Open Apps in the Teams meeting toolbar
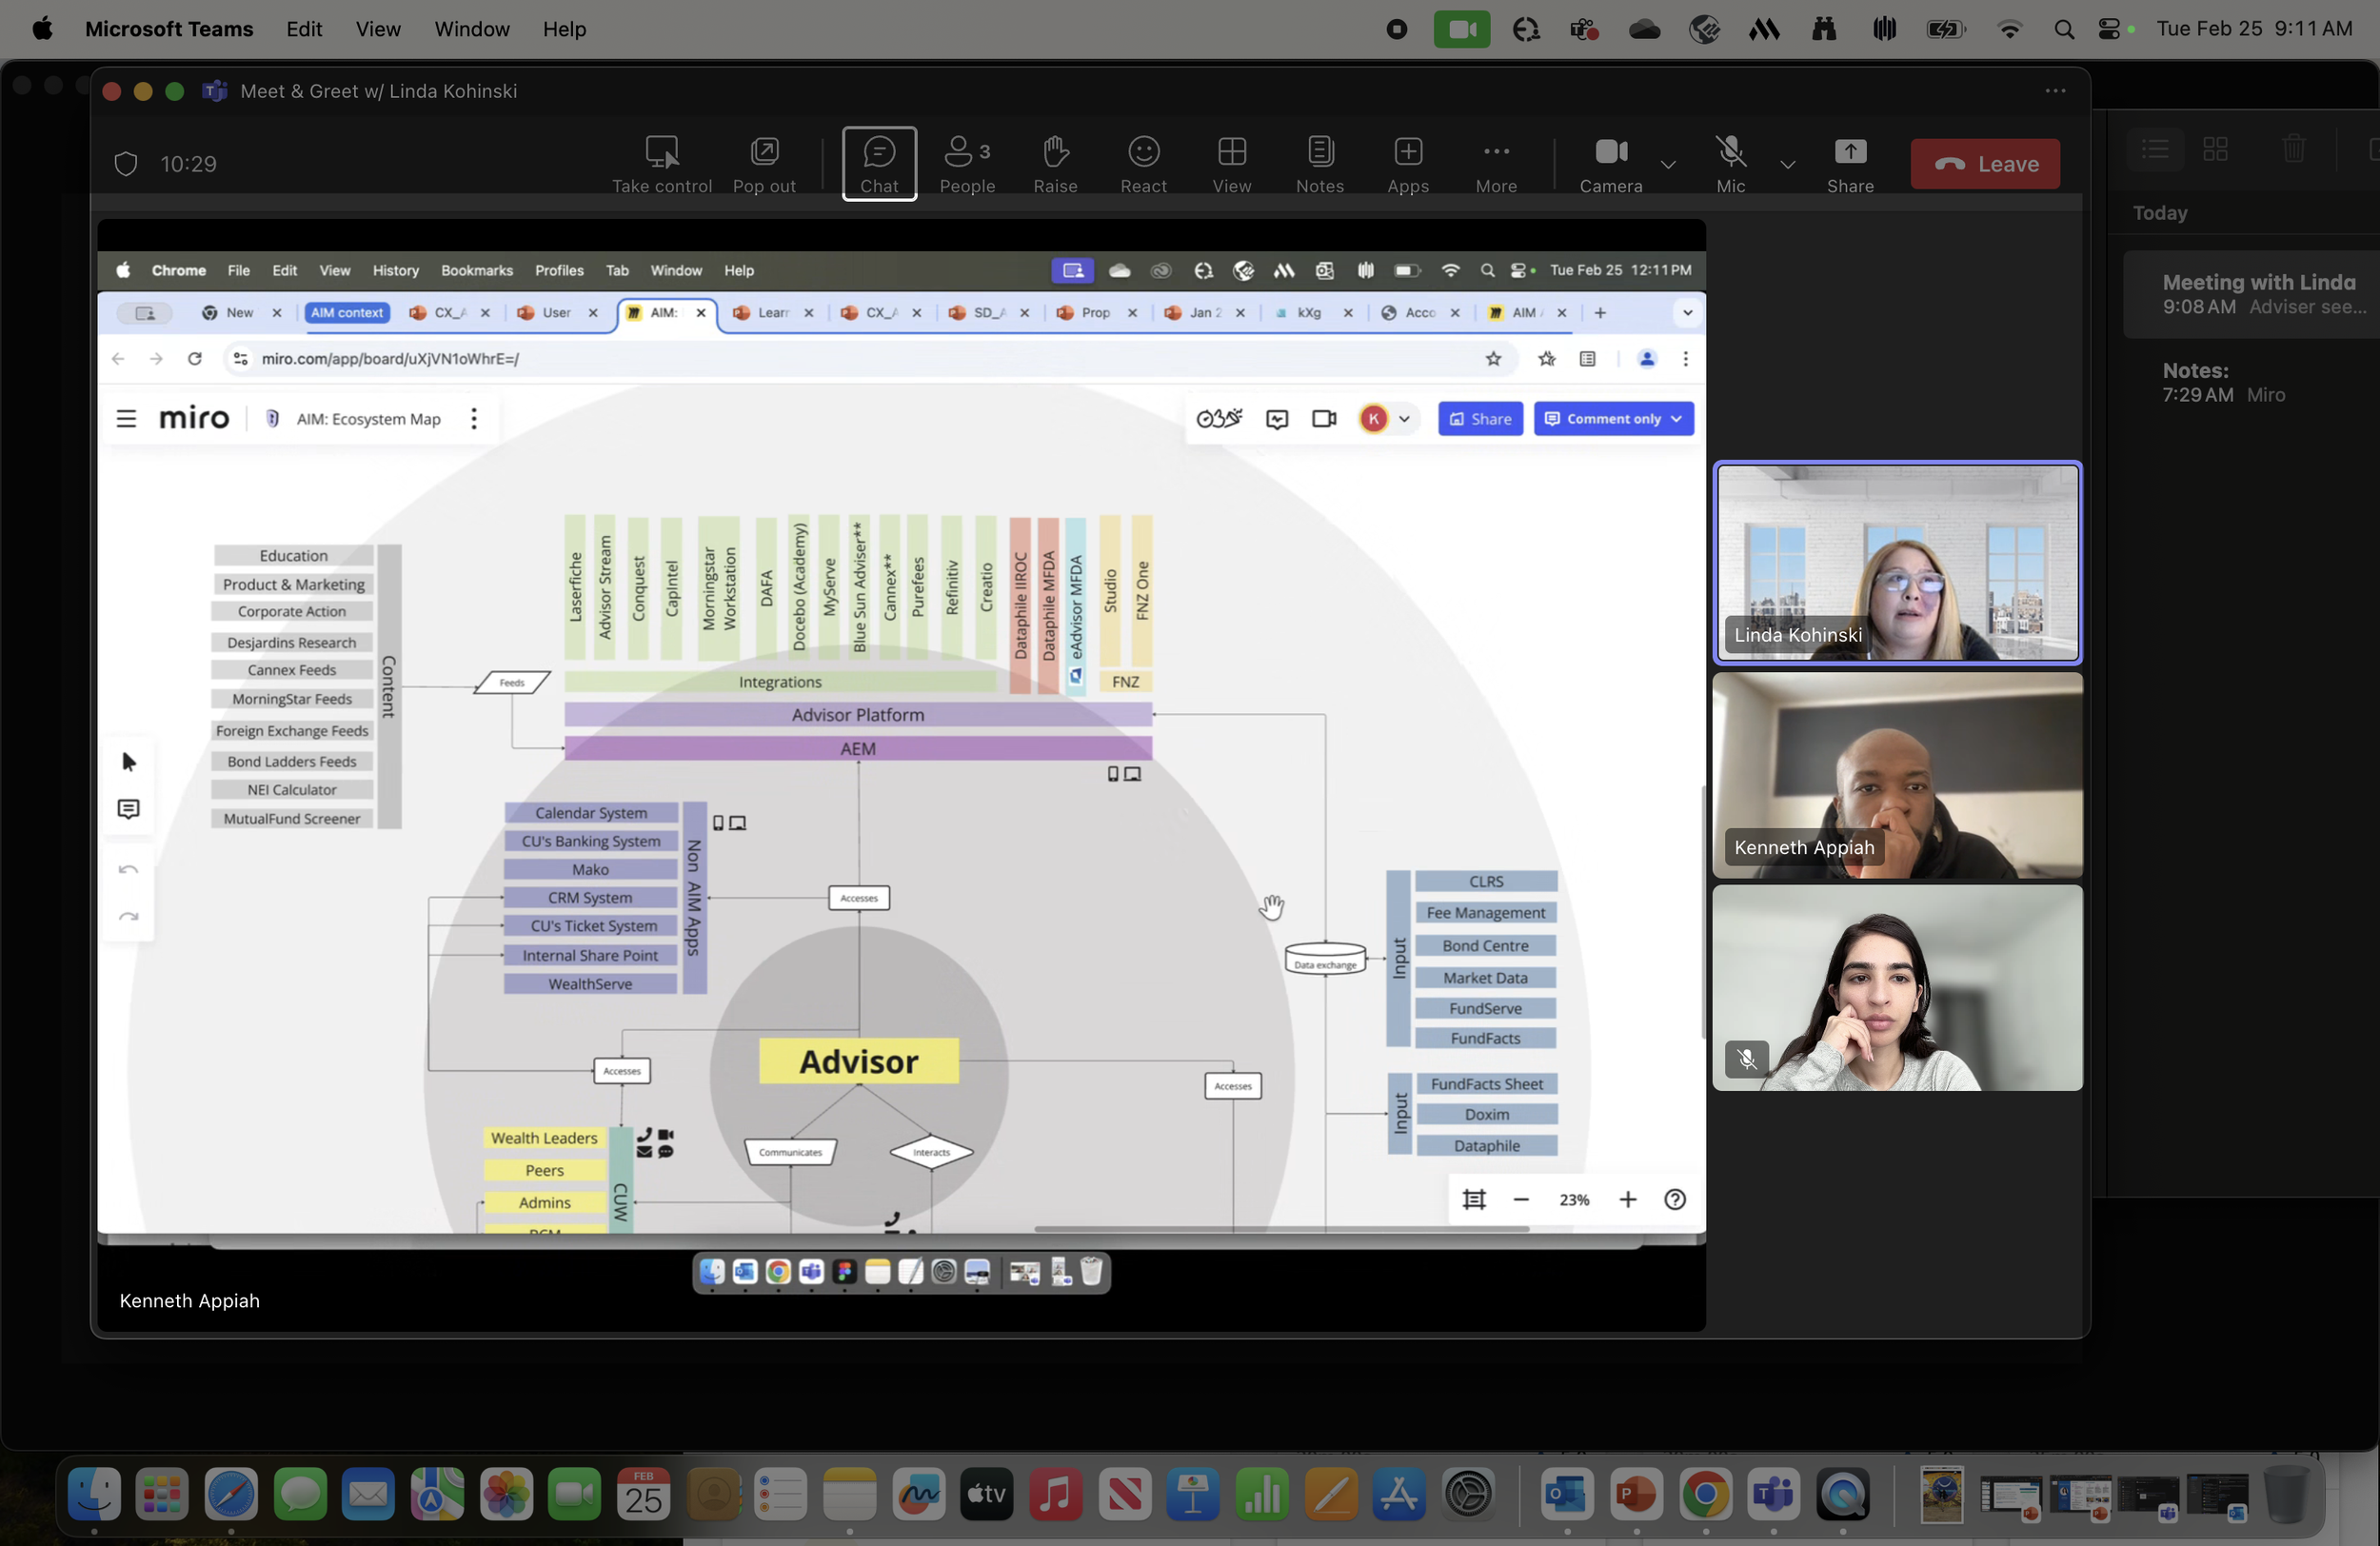Viewport: 2380px width, 1546px height. click(x=1408, y=164)
